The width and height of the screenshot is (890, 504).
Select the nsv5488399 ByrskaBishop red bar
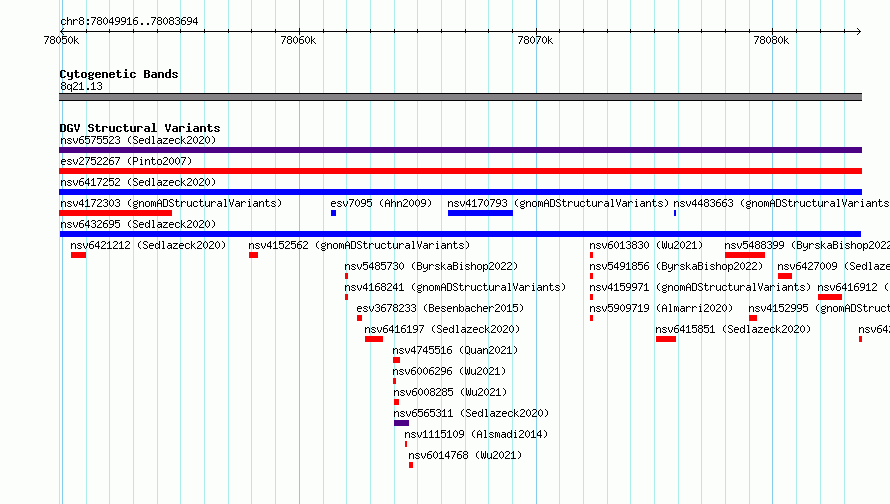pyautogui.click(x=745, y=255)
